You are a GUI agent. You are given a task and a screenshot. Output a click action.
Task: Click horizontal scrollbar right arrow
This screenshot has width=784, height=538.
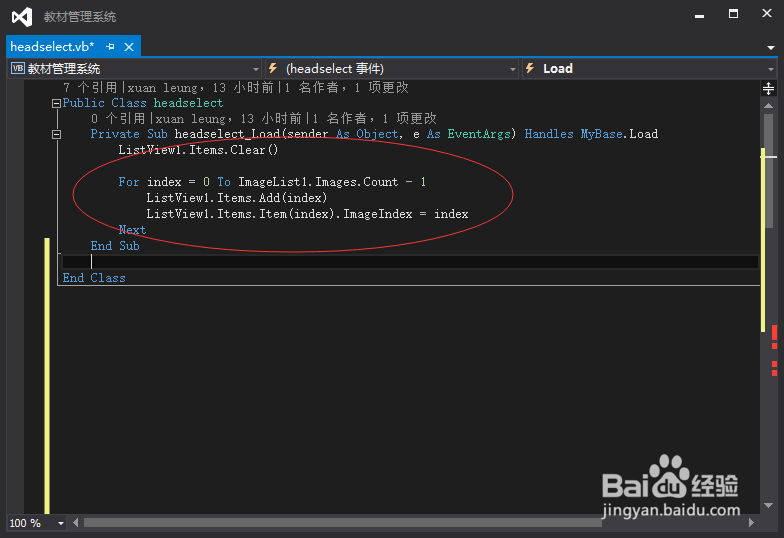coord(751,522)
